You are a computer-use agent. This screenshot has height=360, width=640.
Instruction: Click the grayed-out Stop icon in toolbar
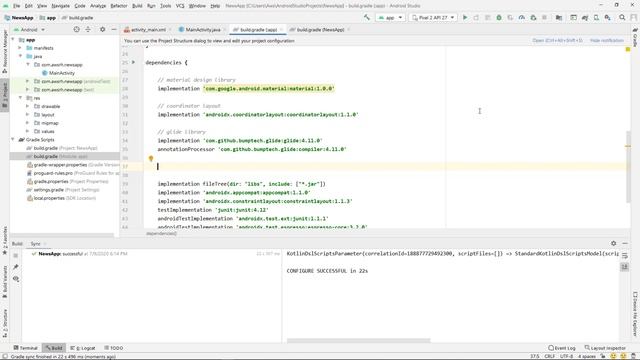point(544,18)
